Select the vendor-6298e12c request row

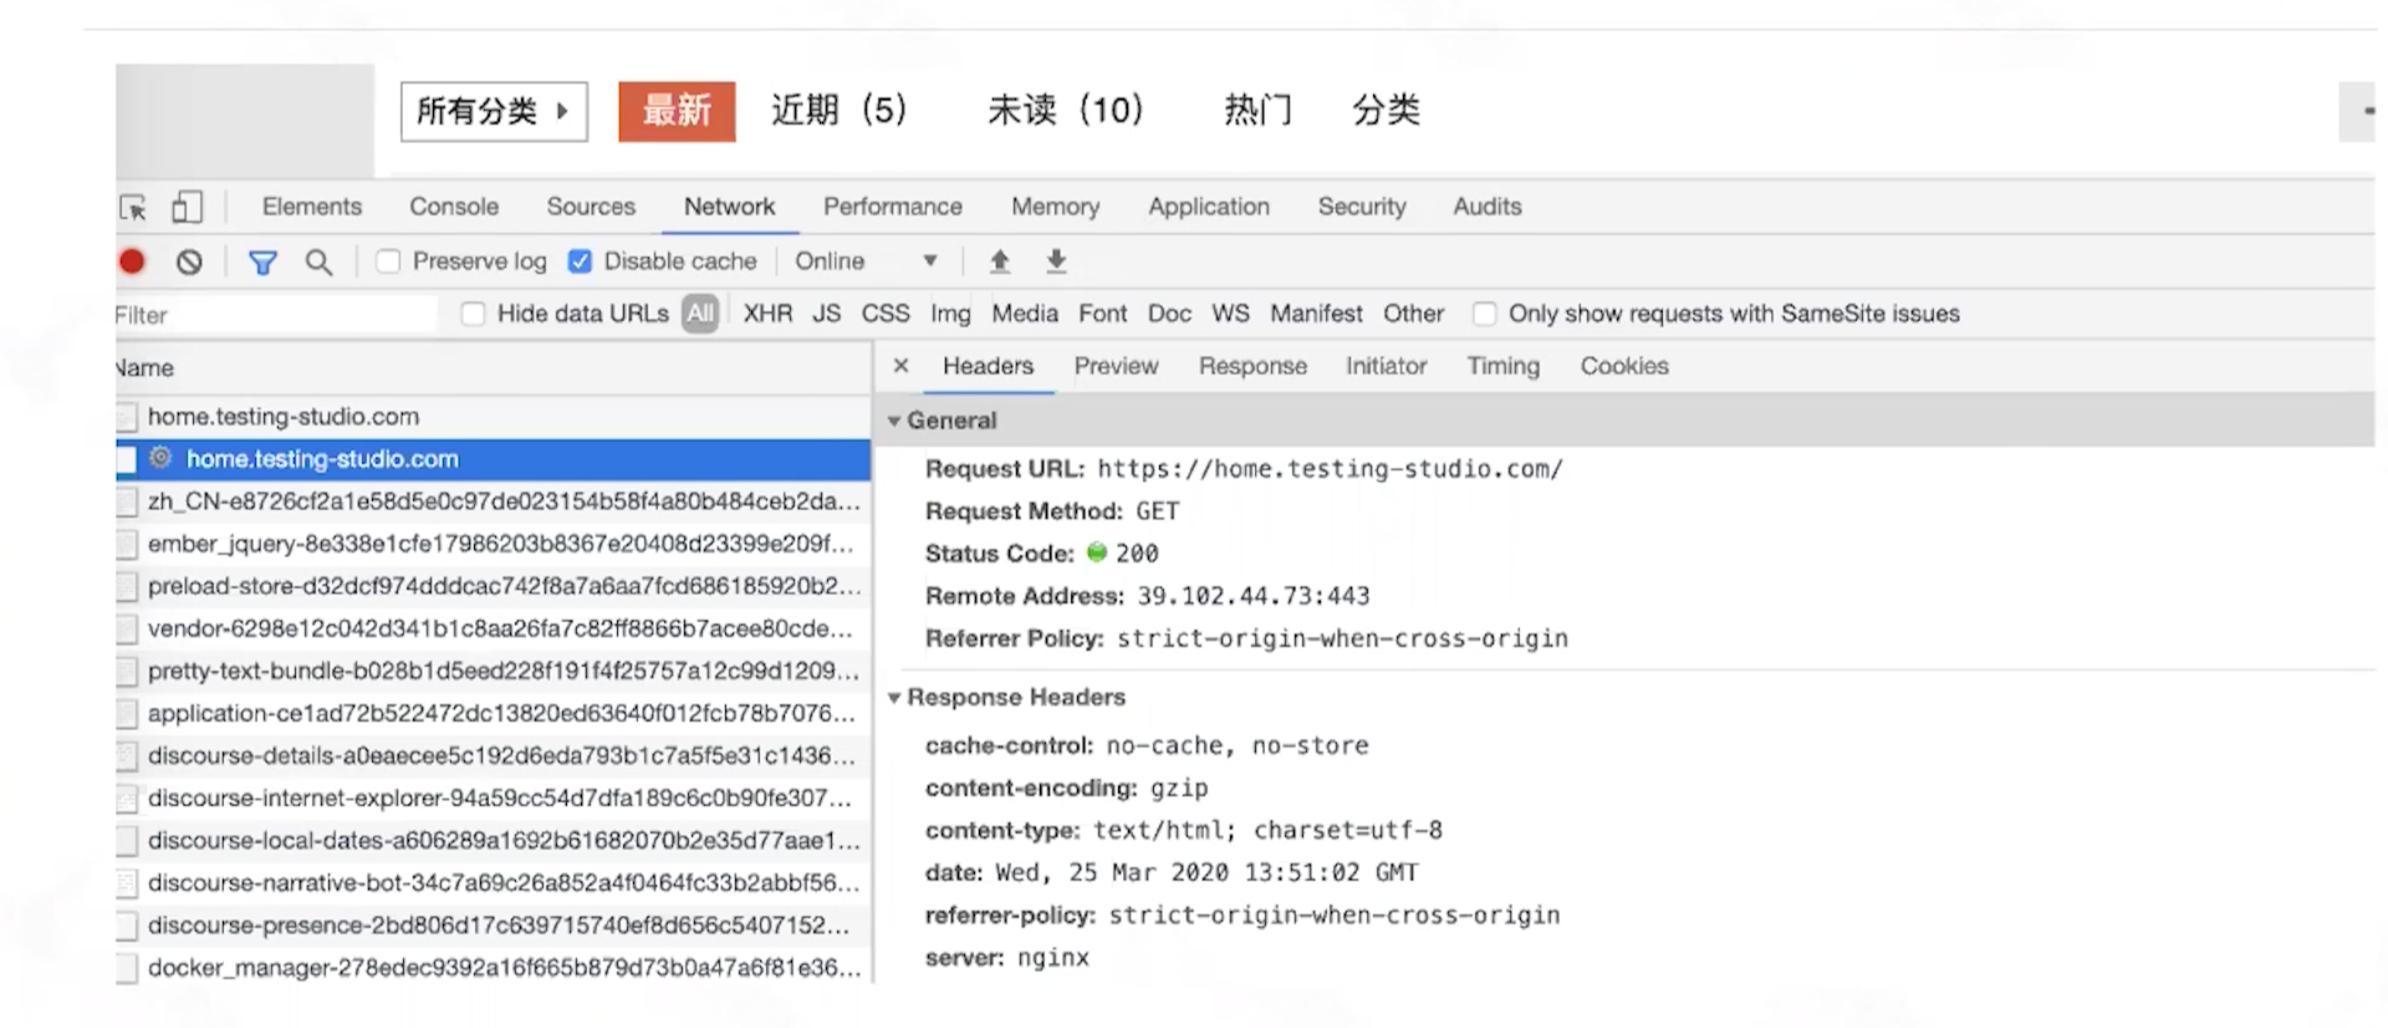(493, 629)
